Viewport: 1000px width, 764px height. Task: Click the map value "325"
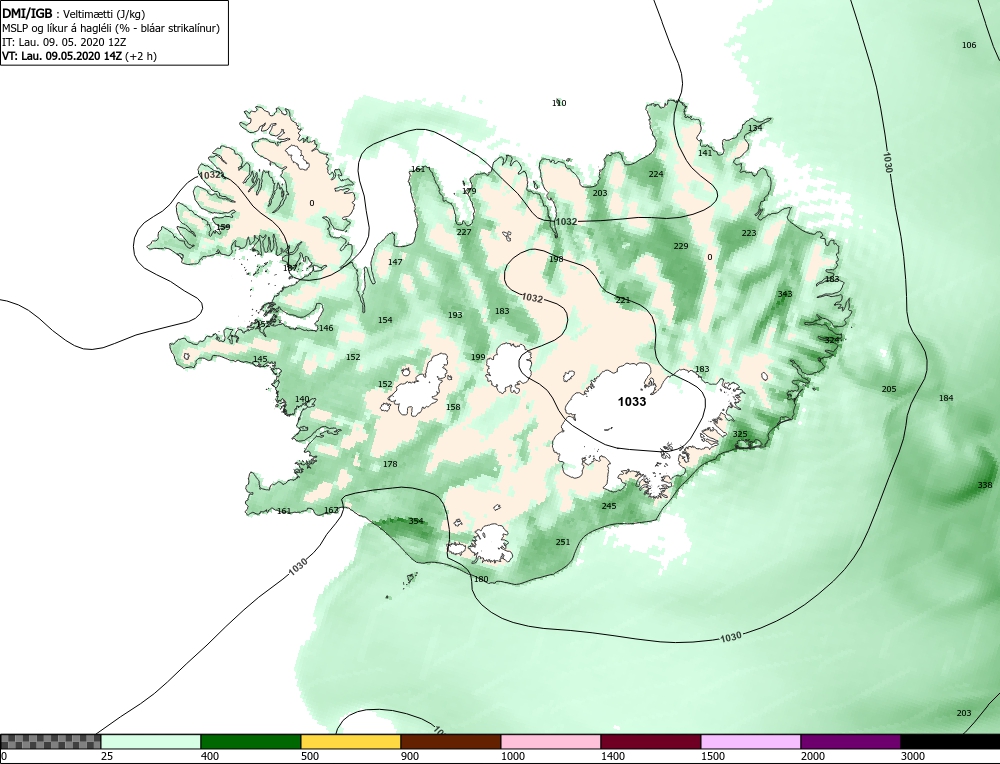pos(740,434)
